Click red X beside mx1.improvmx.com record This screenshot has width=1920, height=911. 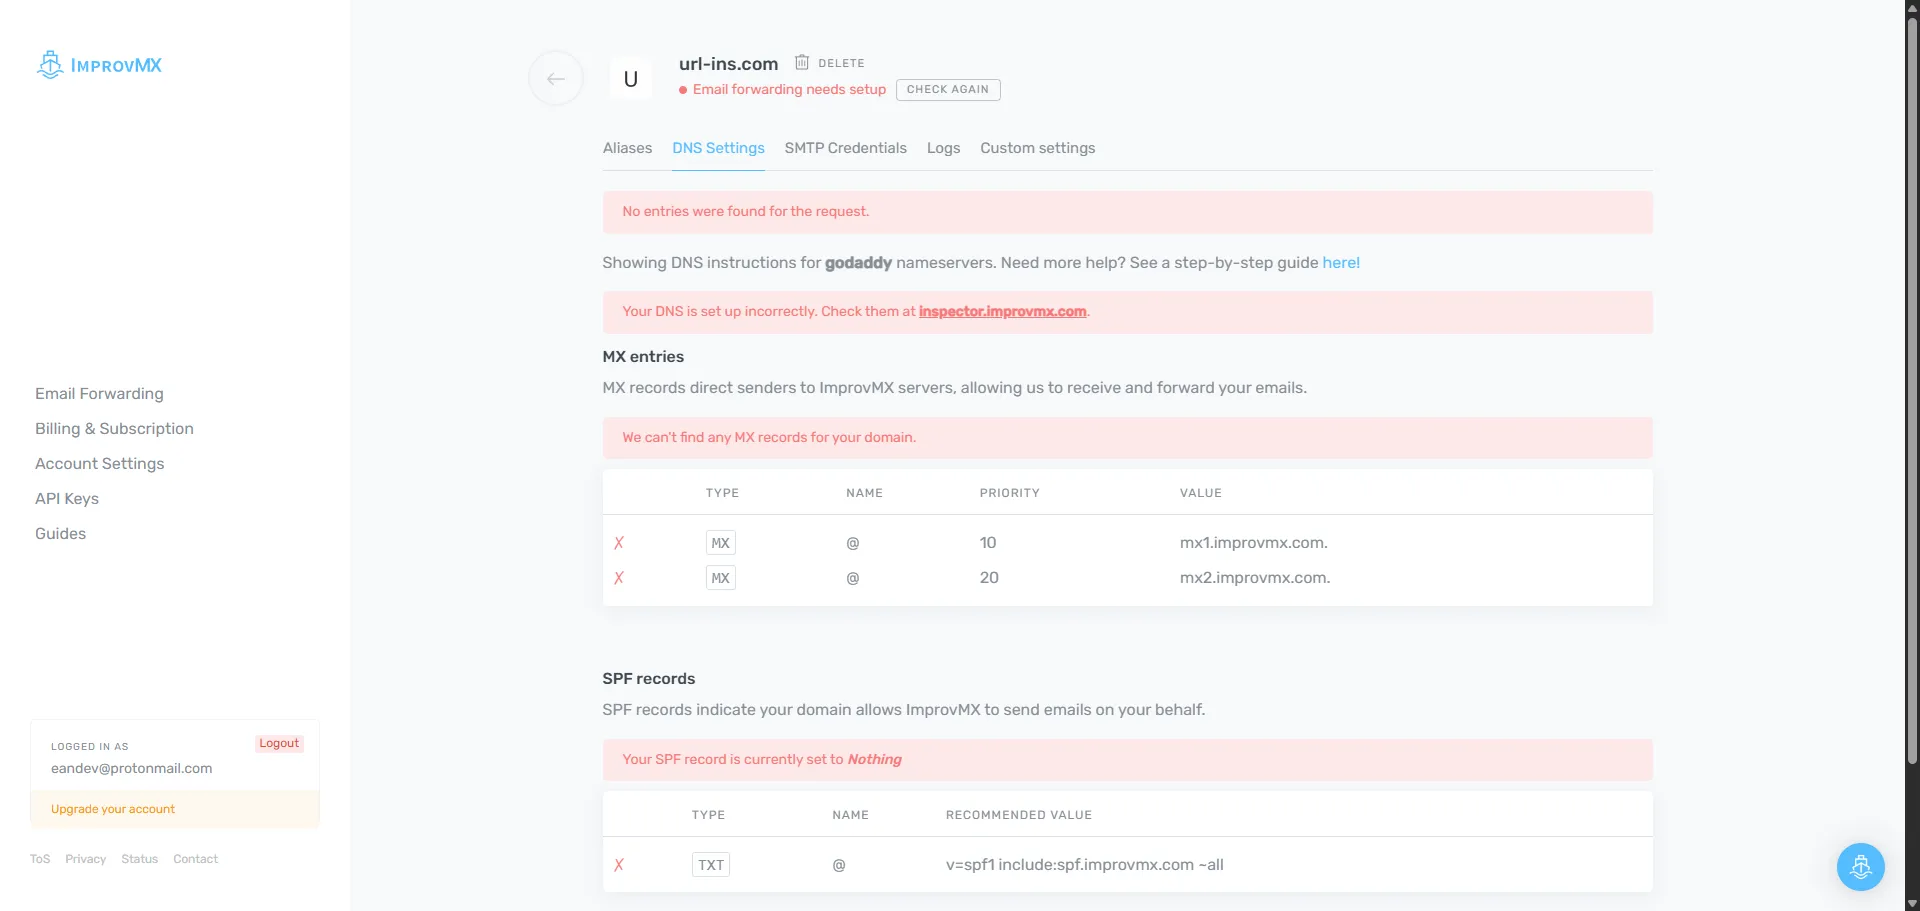coord(619,543)
